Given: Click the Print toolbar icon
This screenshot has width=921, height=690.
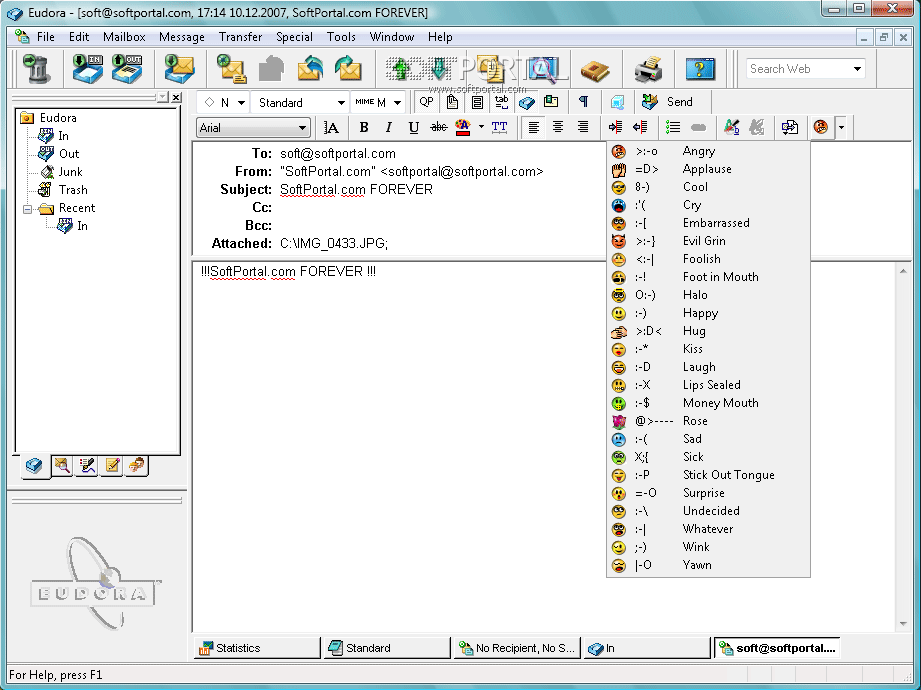Looking at the screenshot, I should [x=648, y=69].
